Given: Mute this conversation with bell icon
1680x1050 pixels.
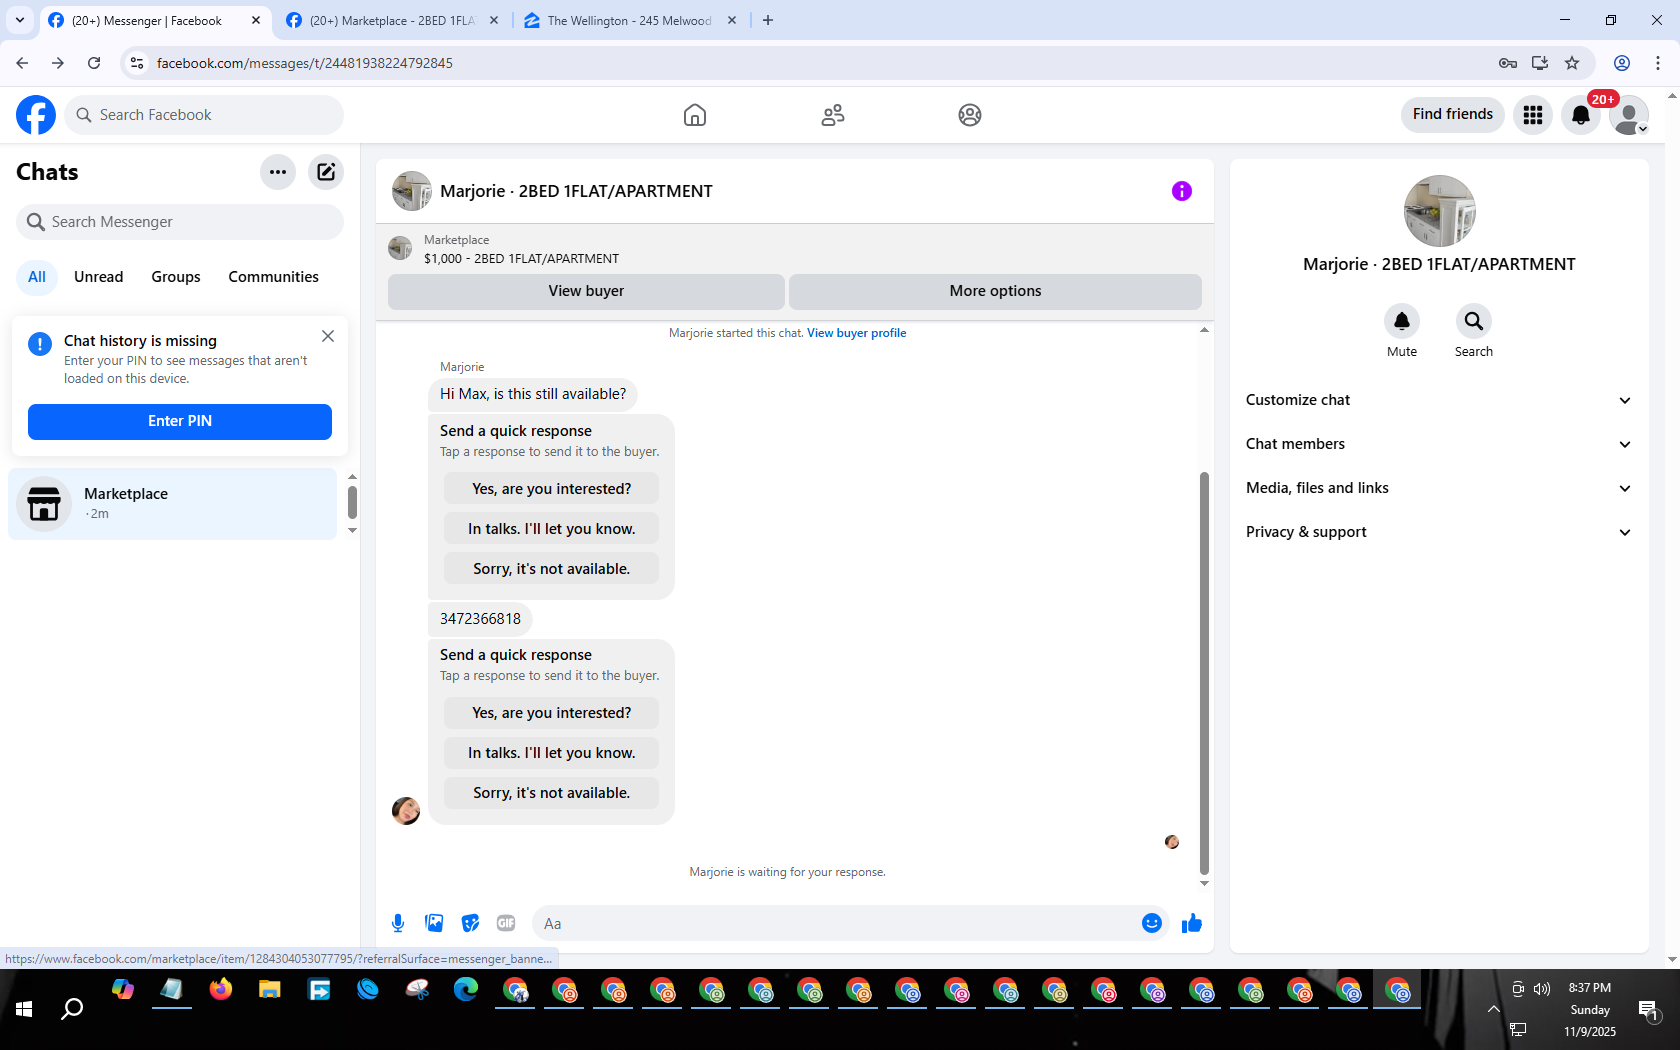Looking at the screenshot, I should tap(1402, 321).
